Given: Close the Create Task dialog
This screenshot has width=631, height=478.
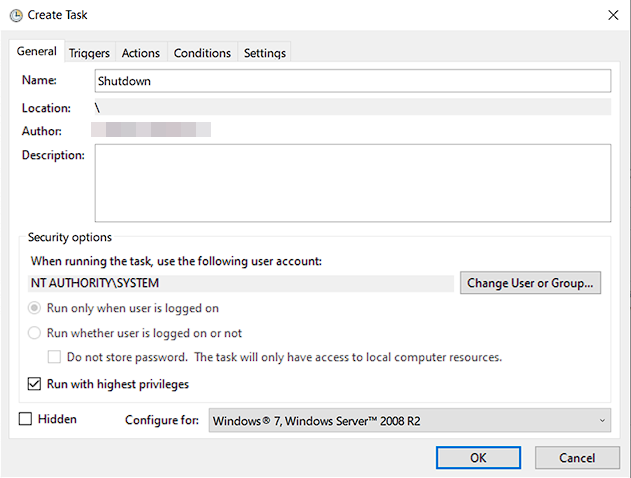Looking at the screenshot, I should [x=612, y=15].
